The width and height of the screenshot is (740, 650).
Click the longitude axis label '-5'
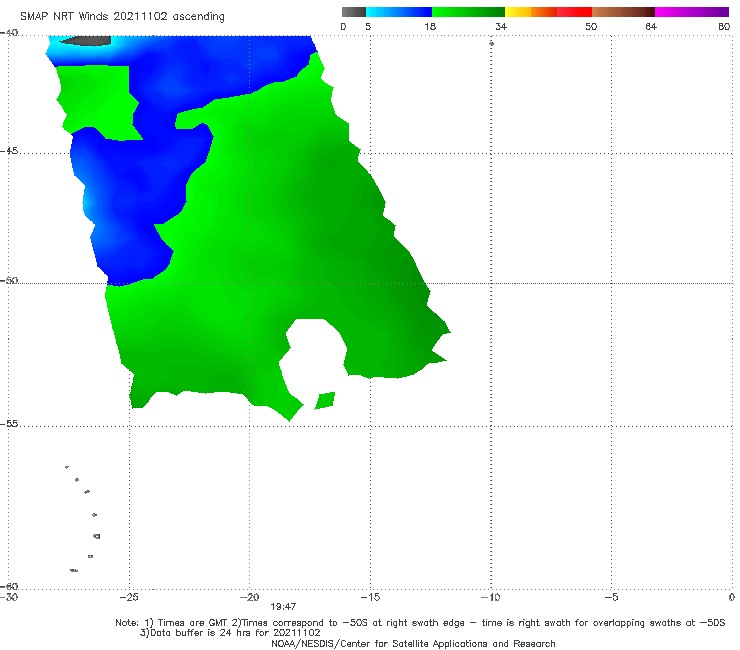pos(611,597)
